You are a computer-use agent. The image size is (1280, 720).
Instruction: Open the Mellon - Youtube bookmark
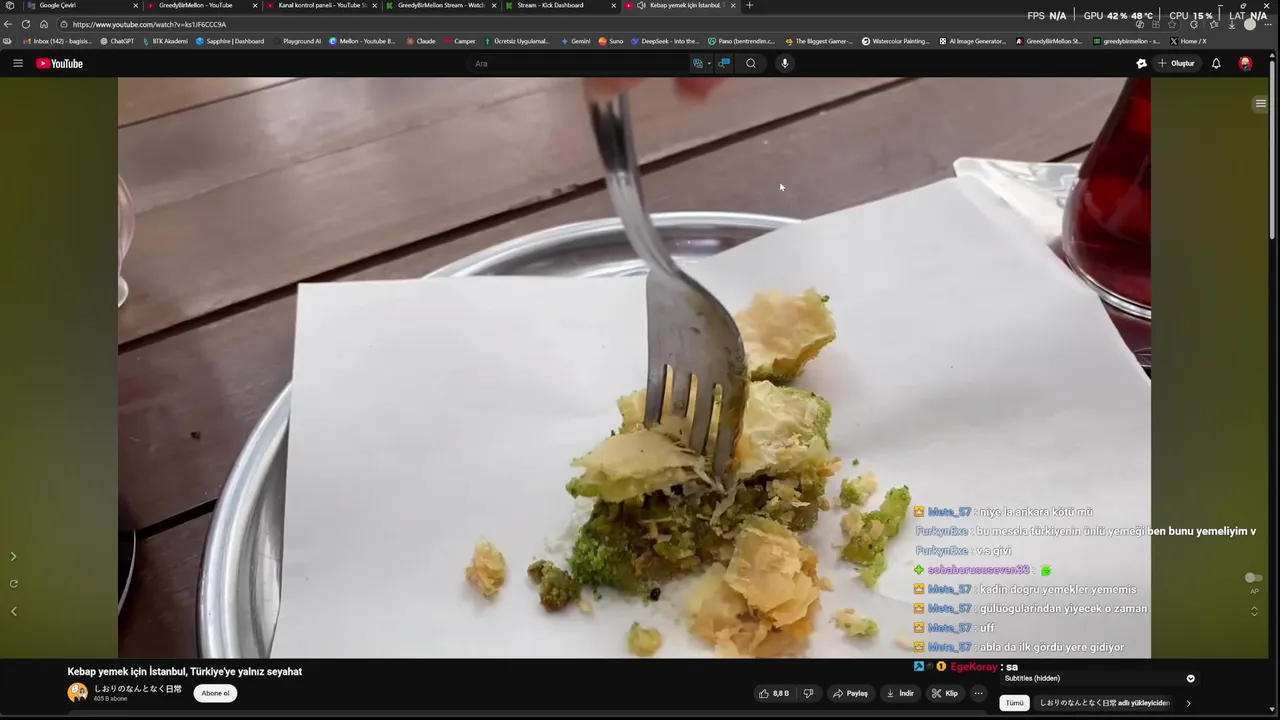pyautogui.click(x=362, y=41)
